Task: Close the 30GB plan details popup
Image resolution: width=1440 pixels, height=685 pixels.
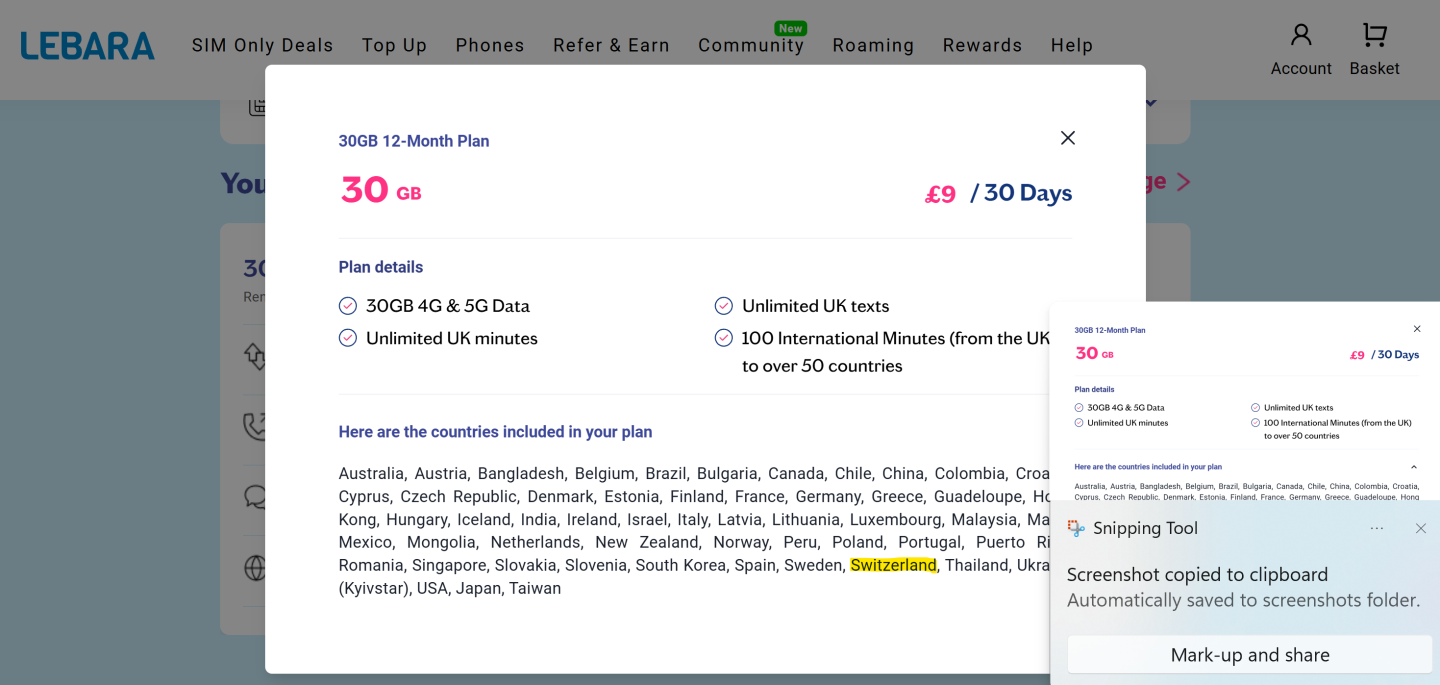Action: (x=1067, y=138)
